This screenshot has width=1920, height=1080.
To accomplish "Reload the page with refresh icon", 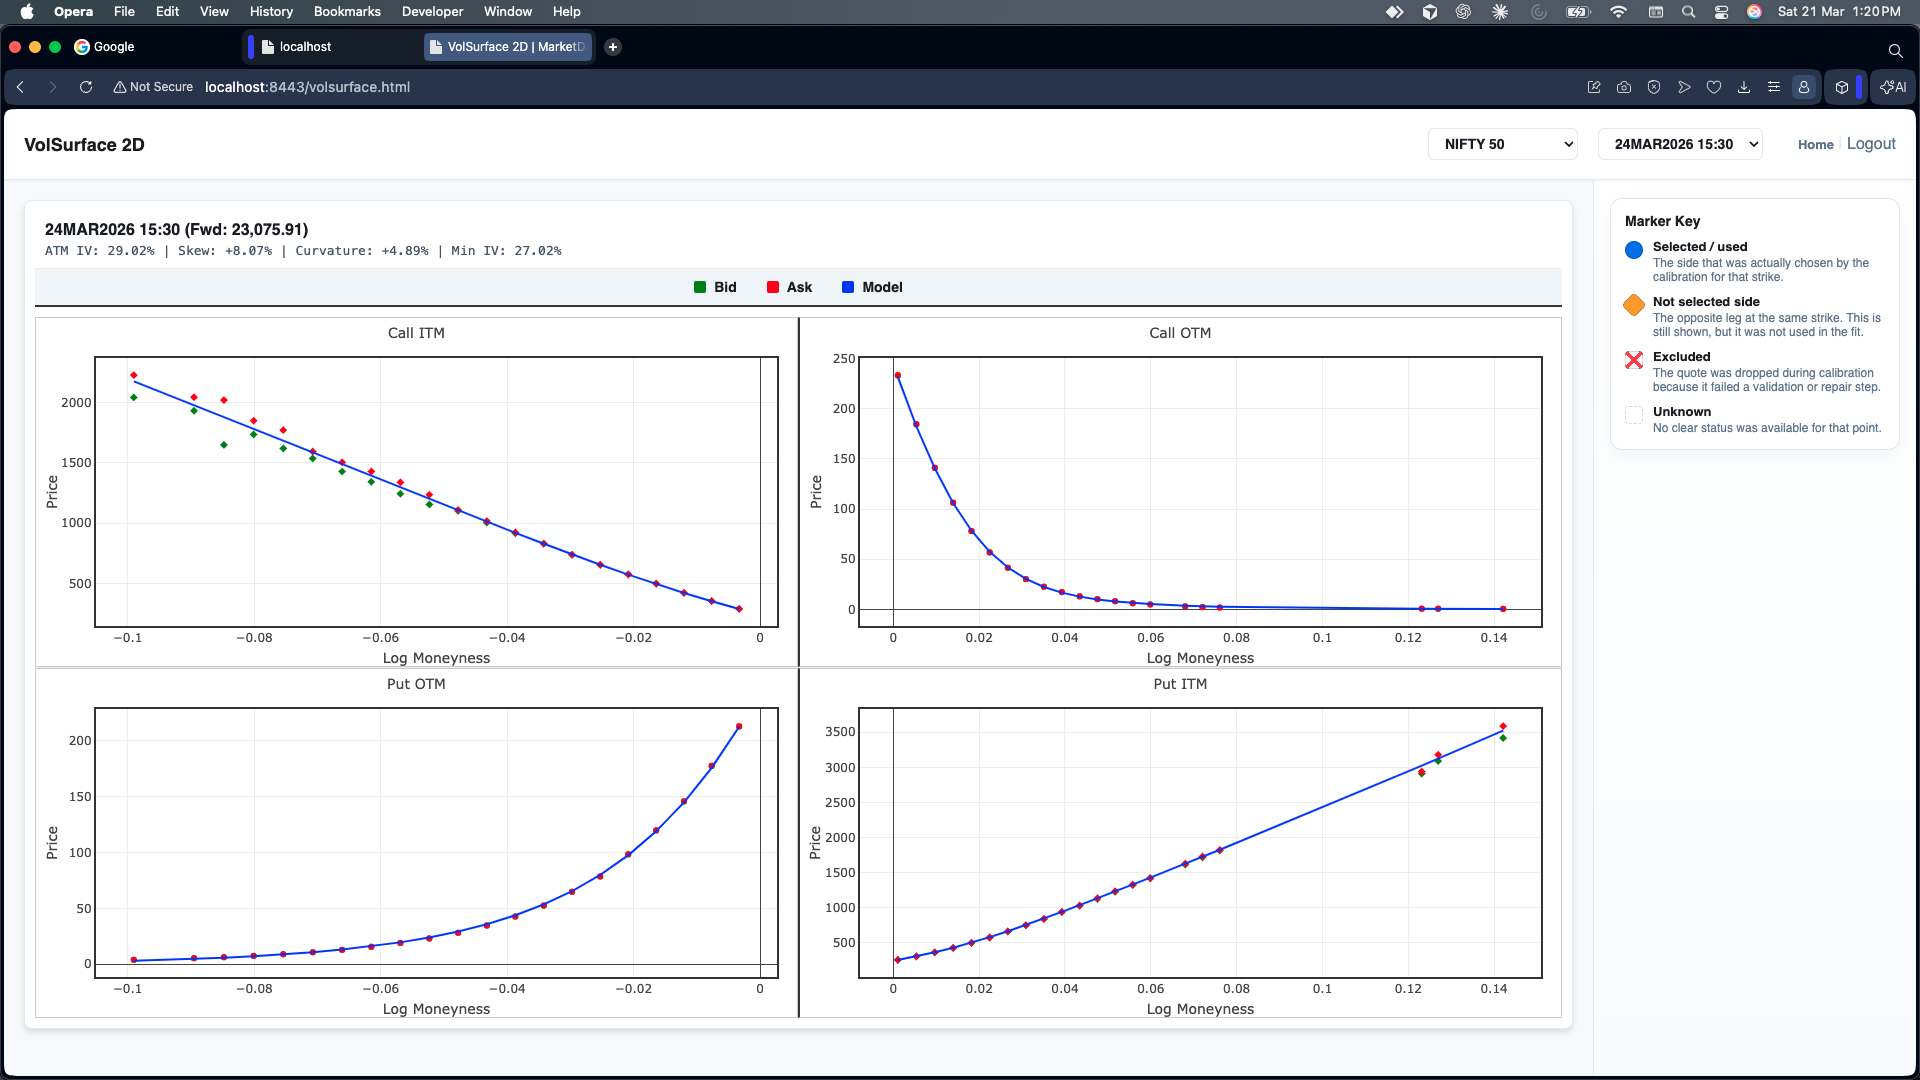I will [x=86, y=87].
